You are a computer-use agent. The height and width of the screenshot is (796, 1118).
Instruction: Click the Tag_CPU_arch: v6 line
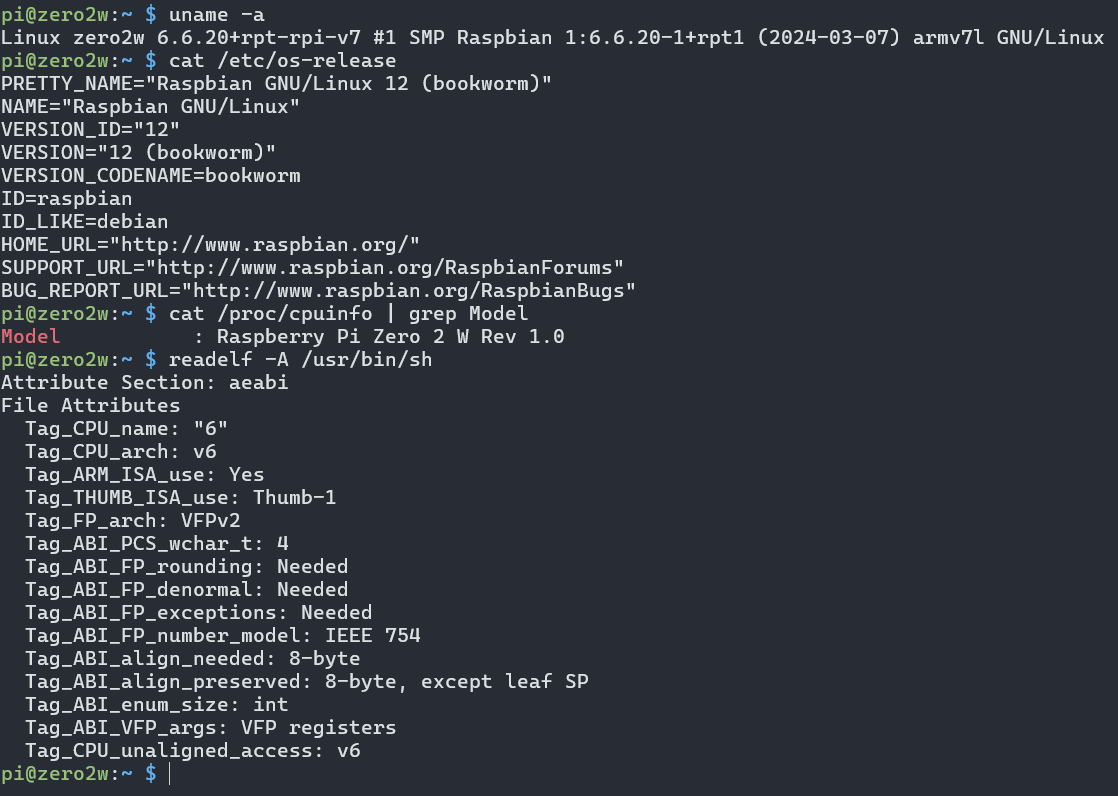click(x=120, y=451)
